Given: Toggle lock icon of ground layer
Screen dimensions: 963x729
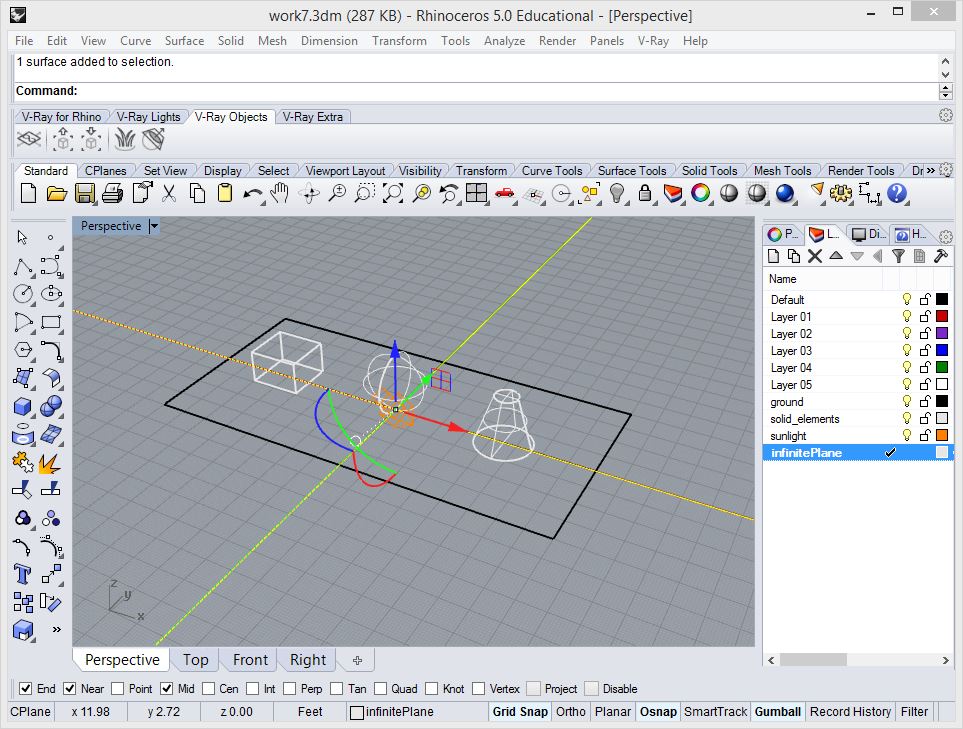Looking at the screenshot, I should (x=925, y=402).
